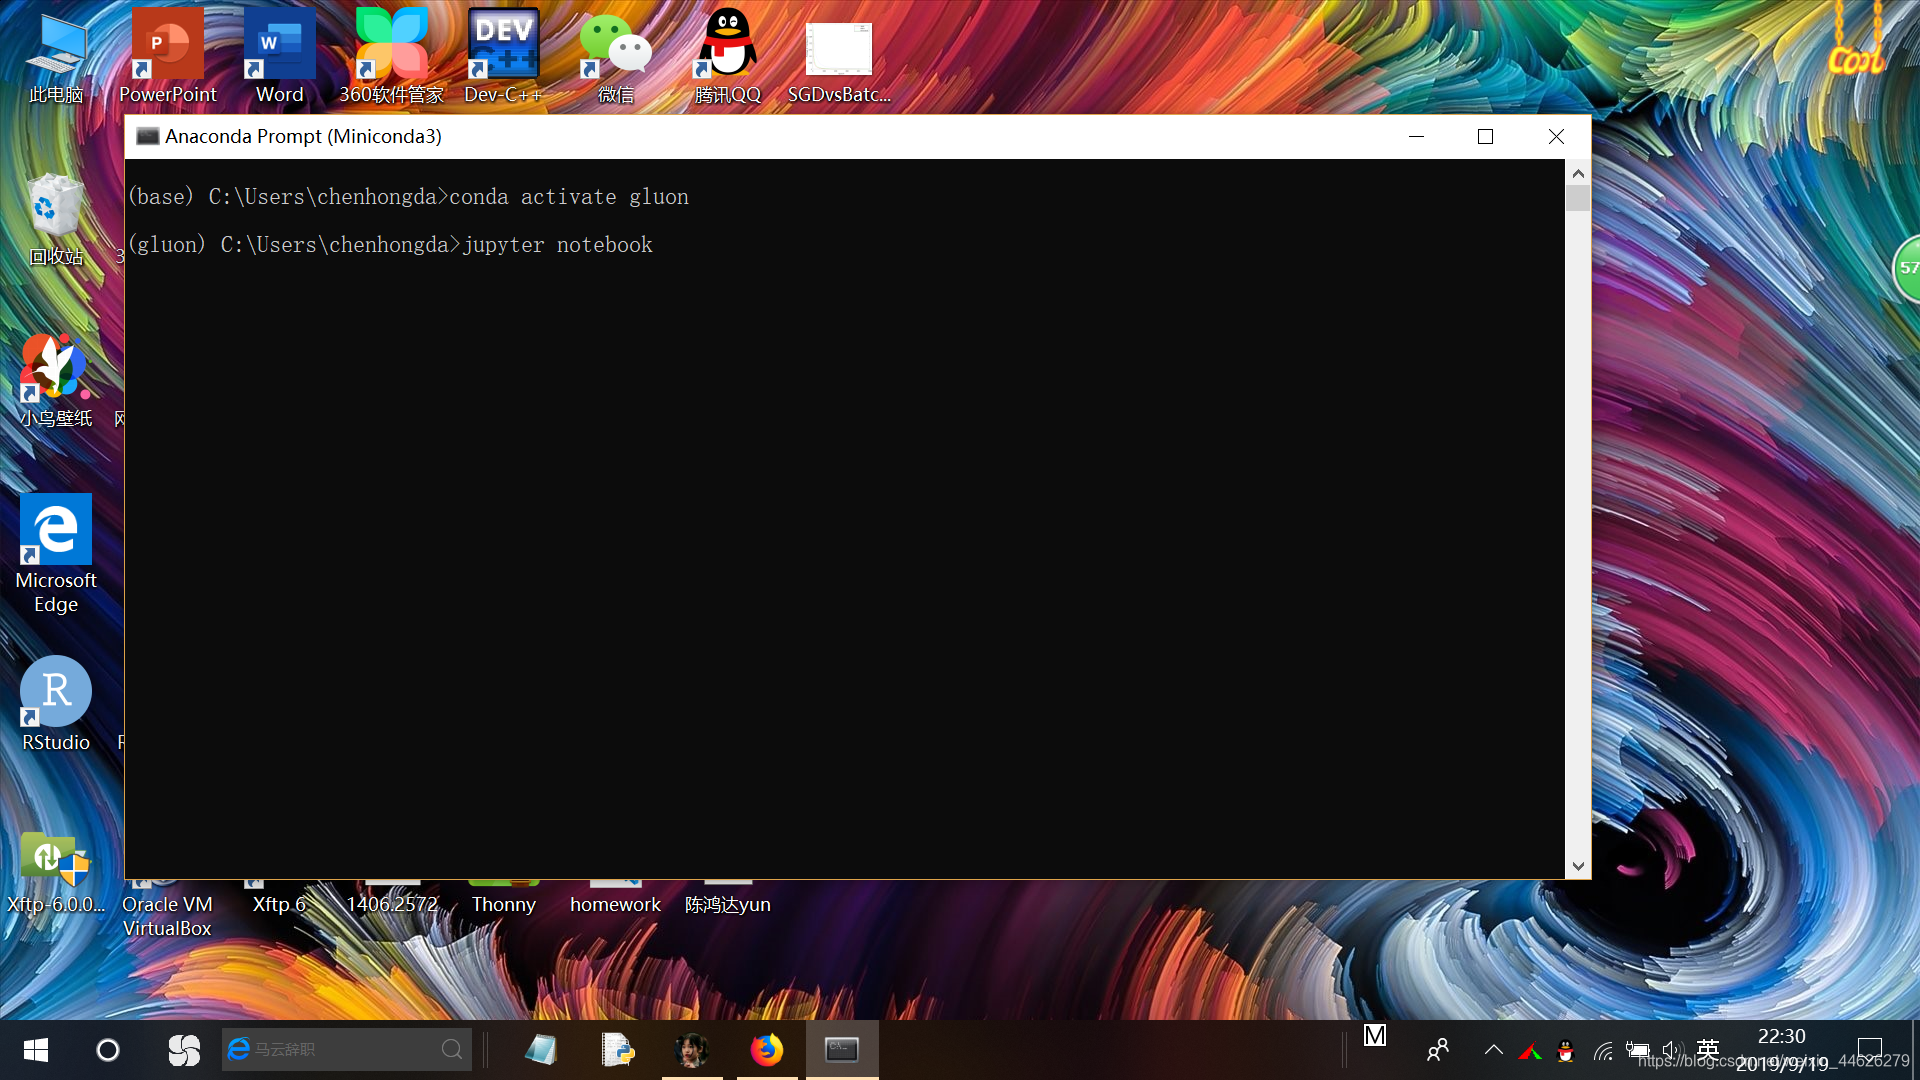This screenshot has height=1080, width=1920.
Task: Close the Anaconda Prompt window
Action: 1556,136
